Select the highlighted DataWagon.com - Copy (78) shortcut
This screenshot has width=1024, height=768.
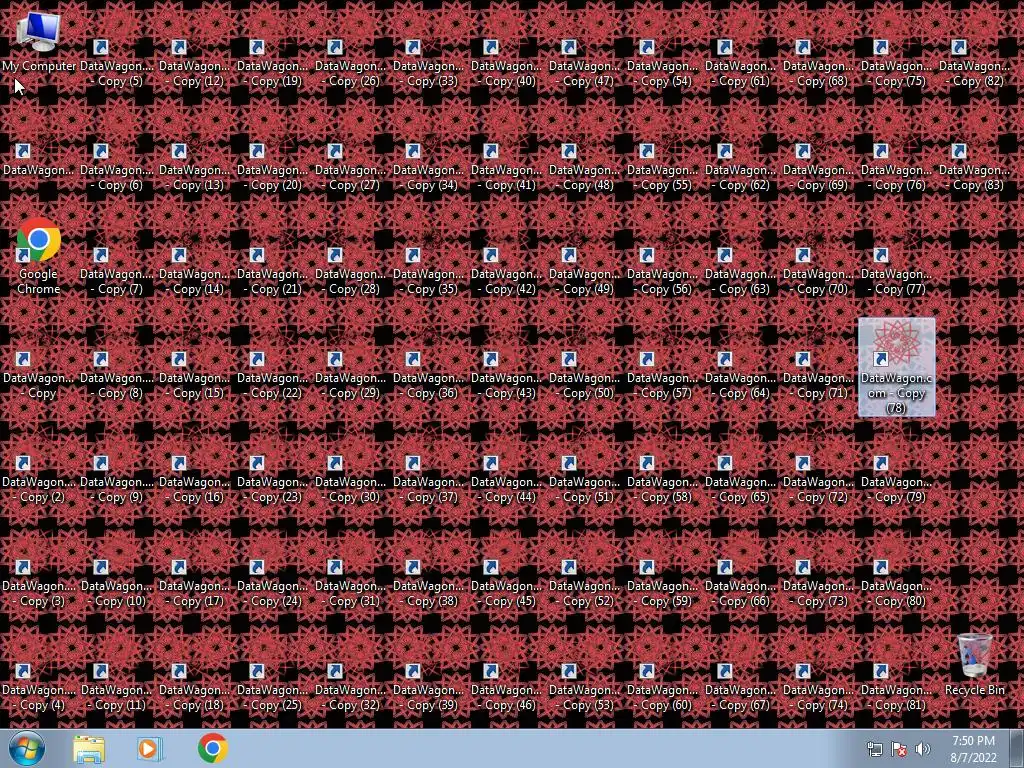tap(896, 367)
